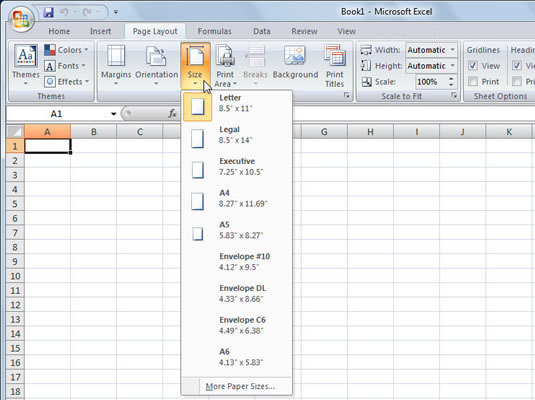Select column G header
The width and height of the screenshot is (535, 400).
click(324, 132)
